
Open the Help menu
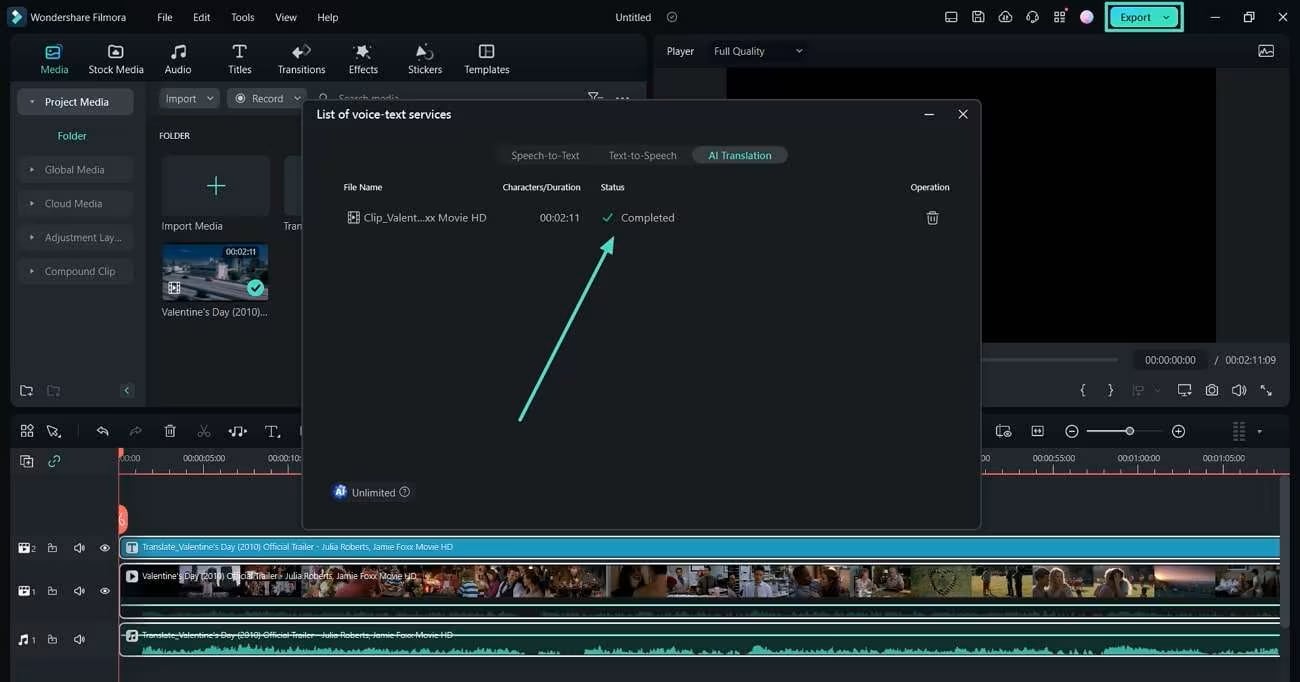(x=328, y=17)
